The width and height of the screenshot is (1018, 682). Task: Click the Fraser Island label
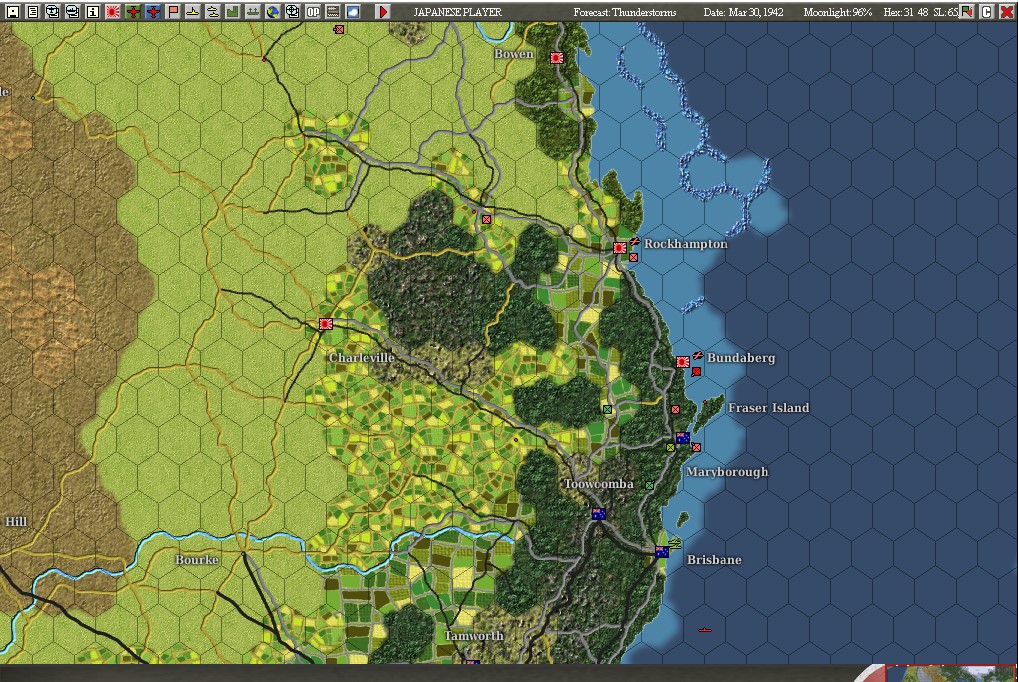[x=769, y=408]
